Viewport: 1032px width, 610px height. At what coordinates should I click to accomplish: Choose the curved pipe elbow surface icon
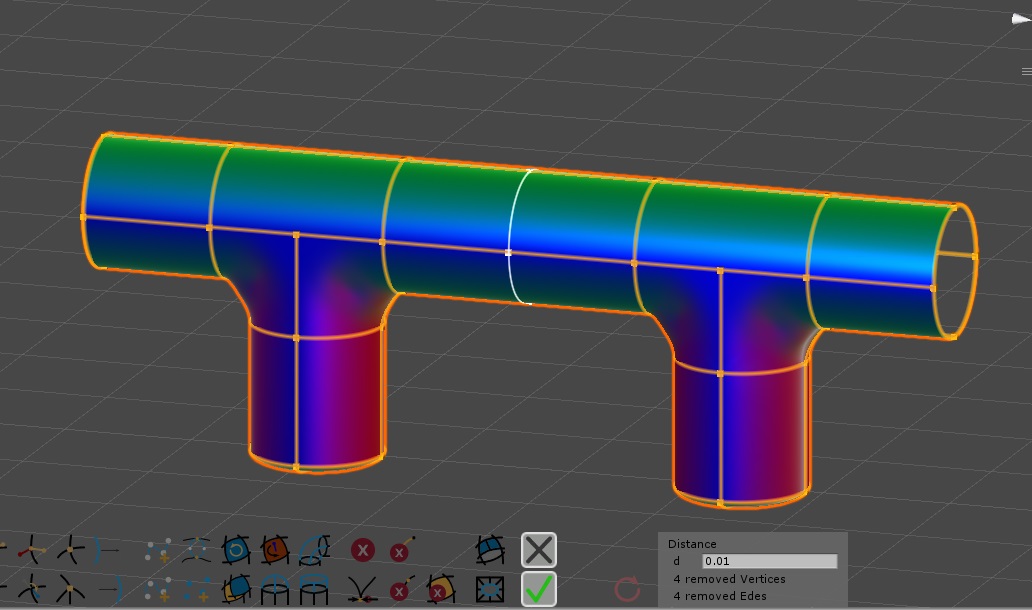[x=314, y=550]
